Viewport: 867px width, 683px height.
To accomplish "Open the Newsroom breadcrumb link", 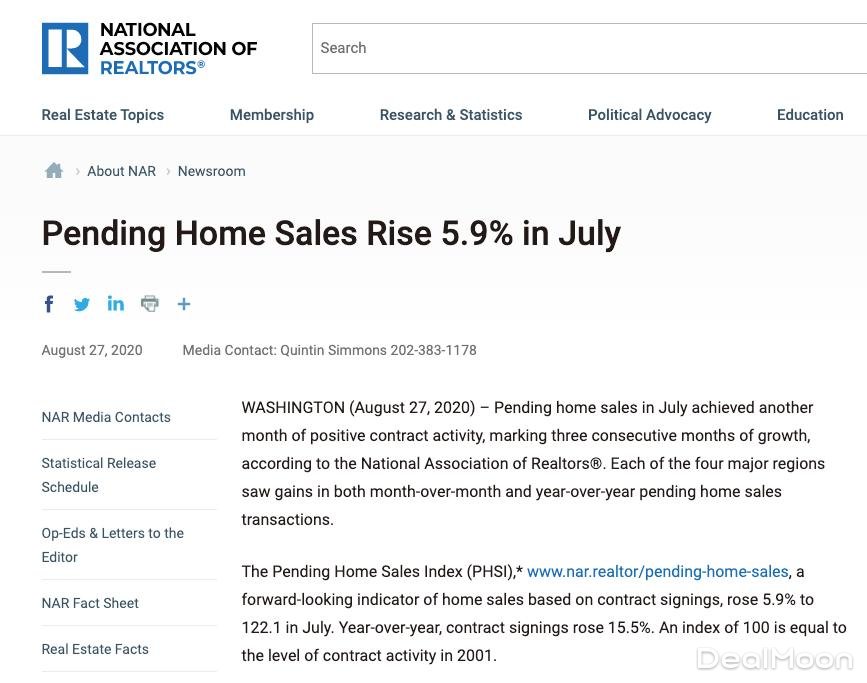I will [x=211, y=171].
